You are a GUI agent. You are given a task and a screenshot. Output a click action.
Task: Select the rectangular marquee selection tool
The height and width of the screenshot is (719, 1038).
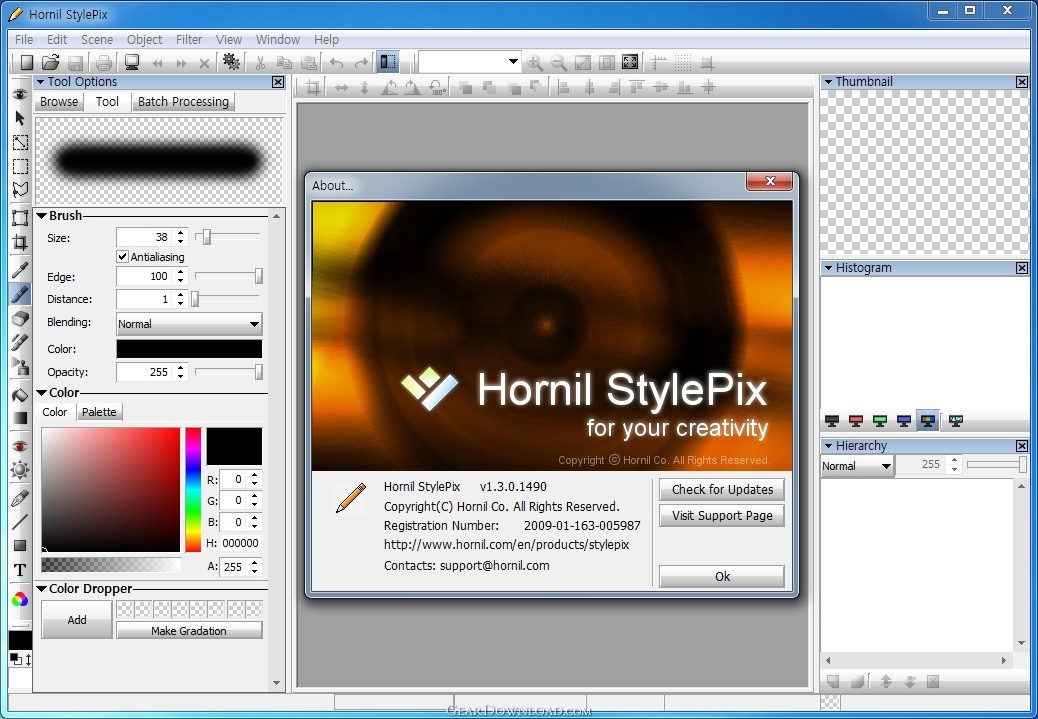point(20,166)
